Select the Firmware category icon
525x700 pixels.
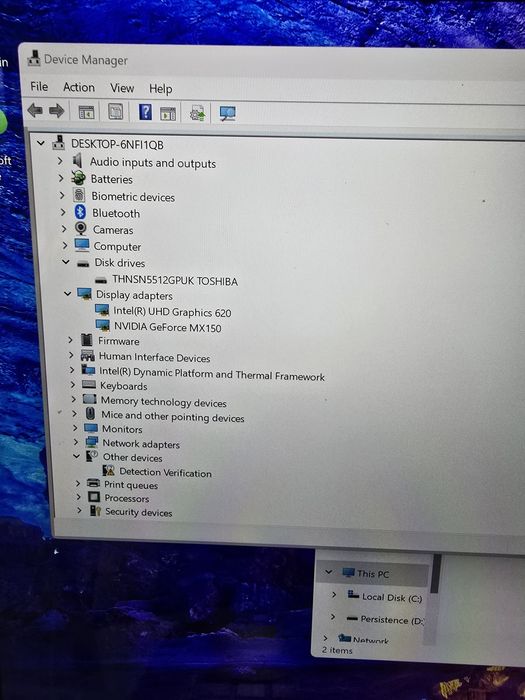(87, 340)
